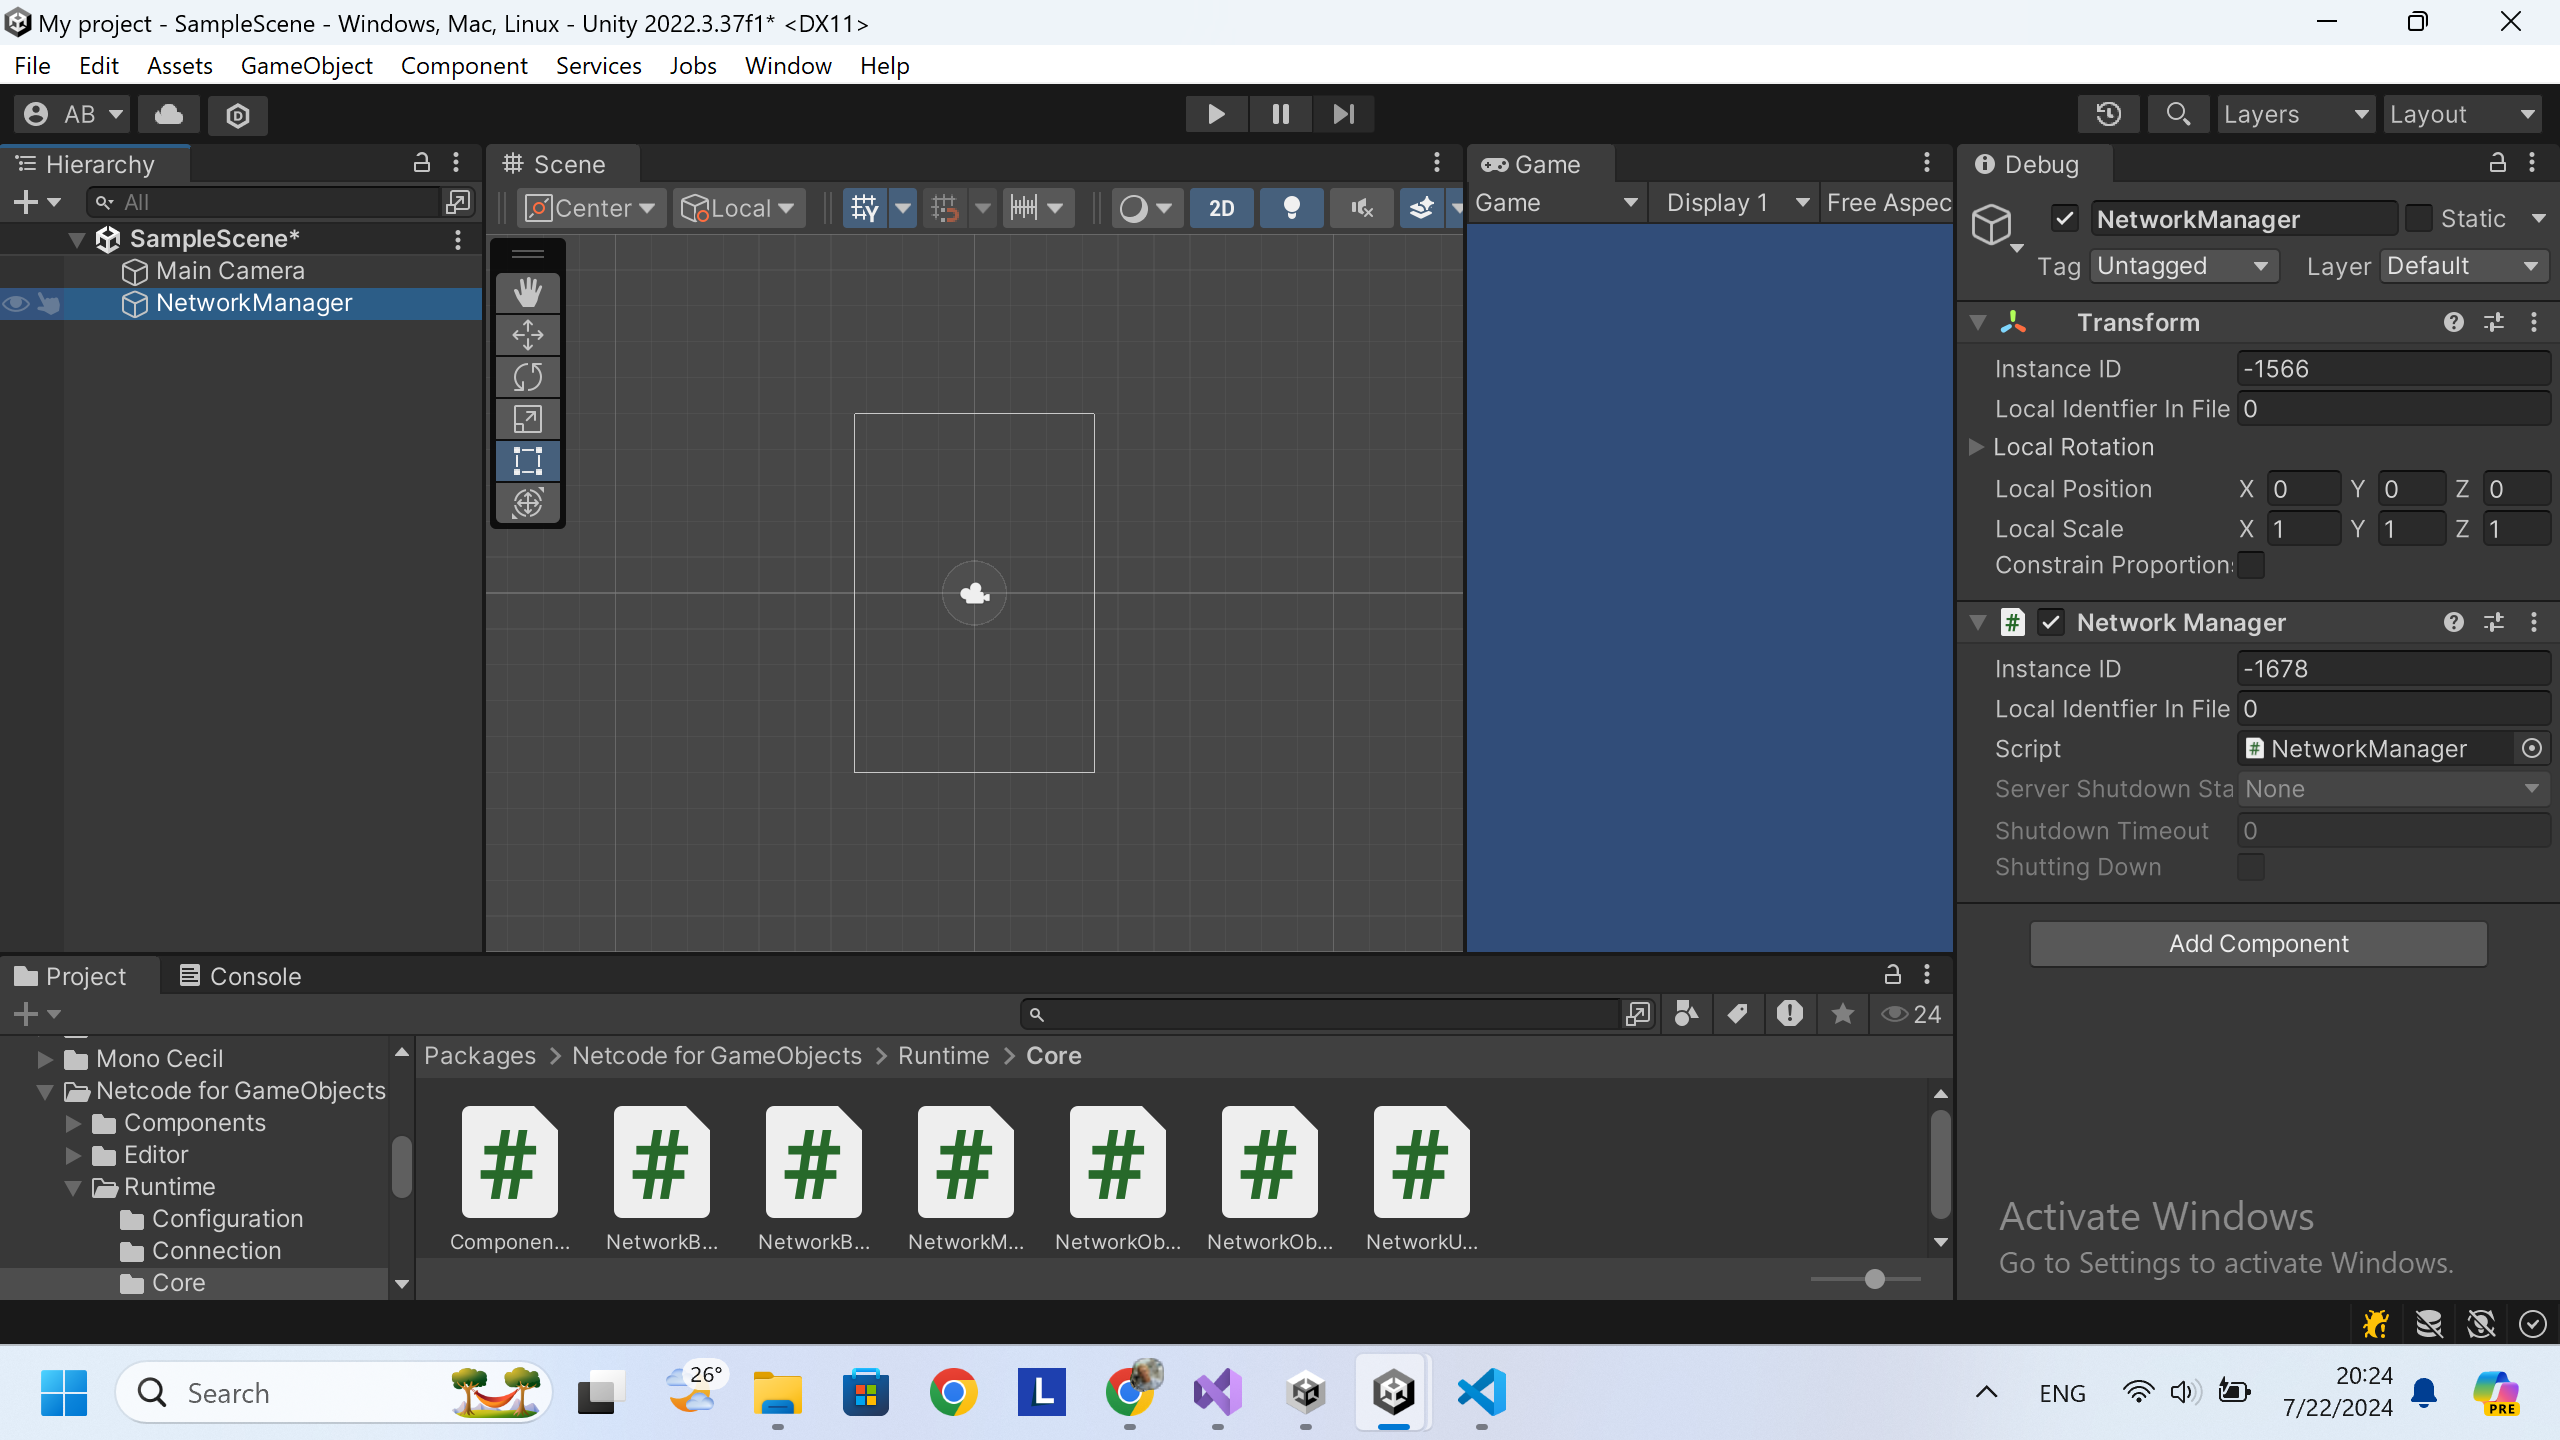
Task: Hide NetworkManager using the hierarchy eye toggle
Action: (x=16, y=303)
